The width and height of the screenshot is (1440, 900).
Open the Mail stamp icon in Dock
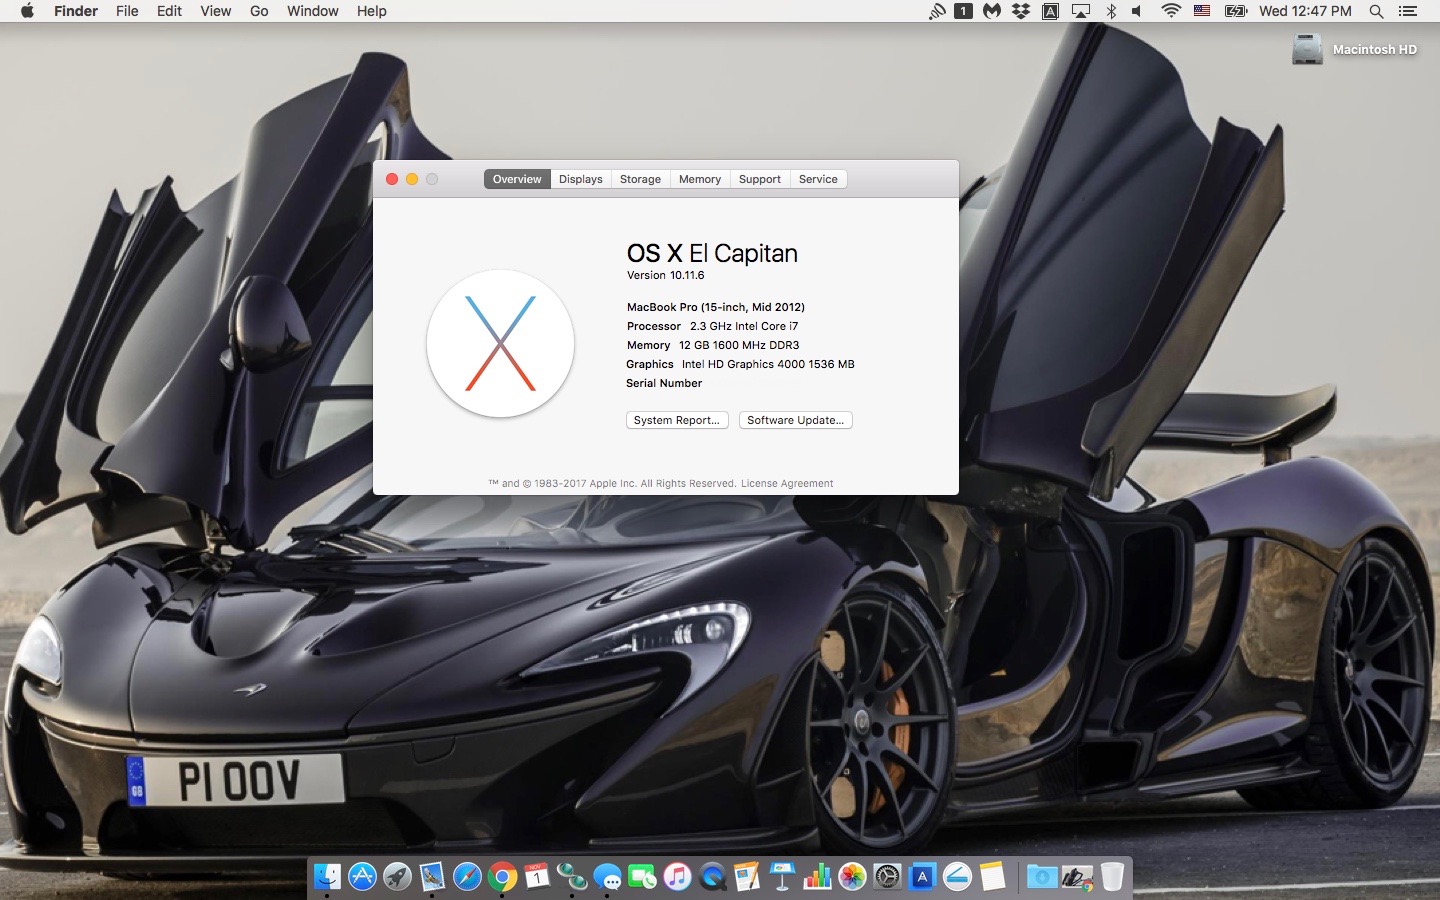(x=432, y=877)
